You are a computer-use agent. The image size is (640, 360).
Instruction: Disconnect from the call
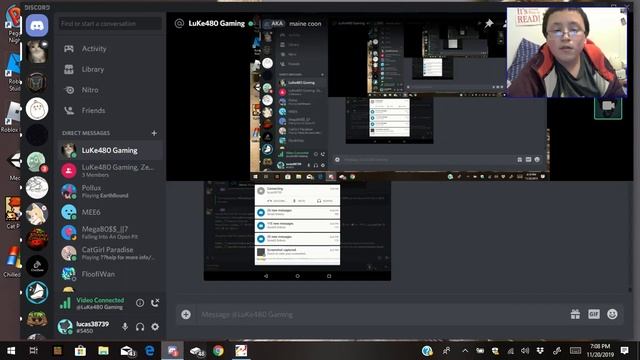155,303
